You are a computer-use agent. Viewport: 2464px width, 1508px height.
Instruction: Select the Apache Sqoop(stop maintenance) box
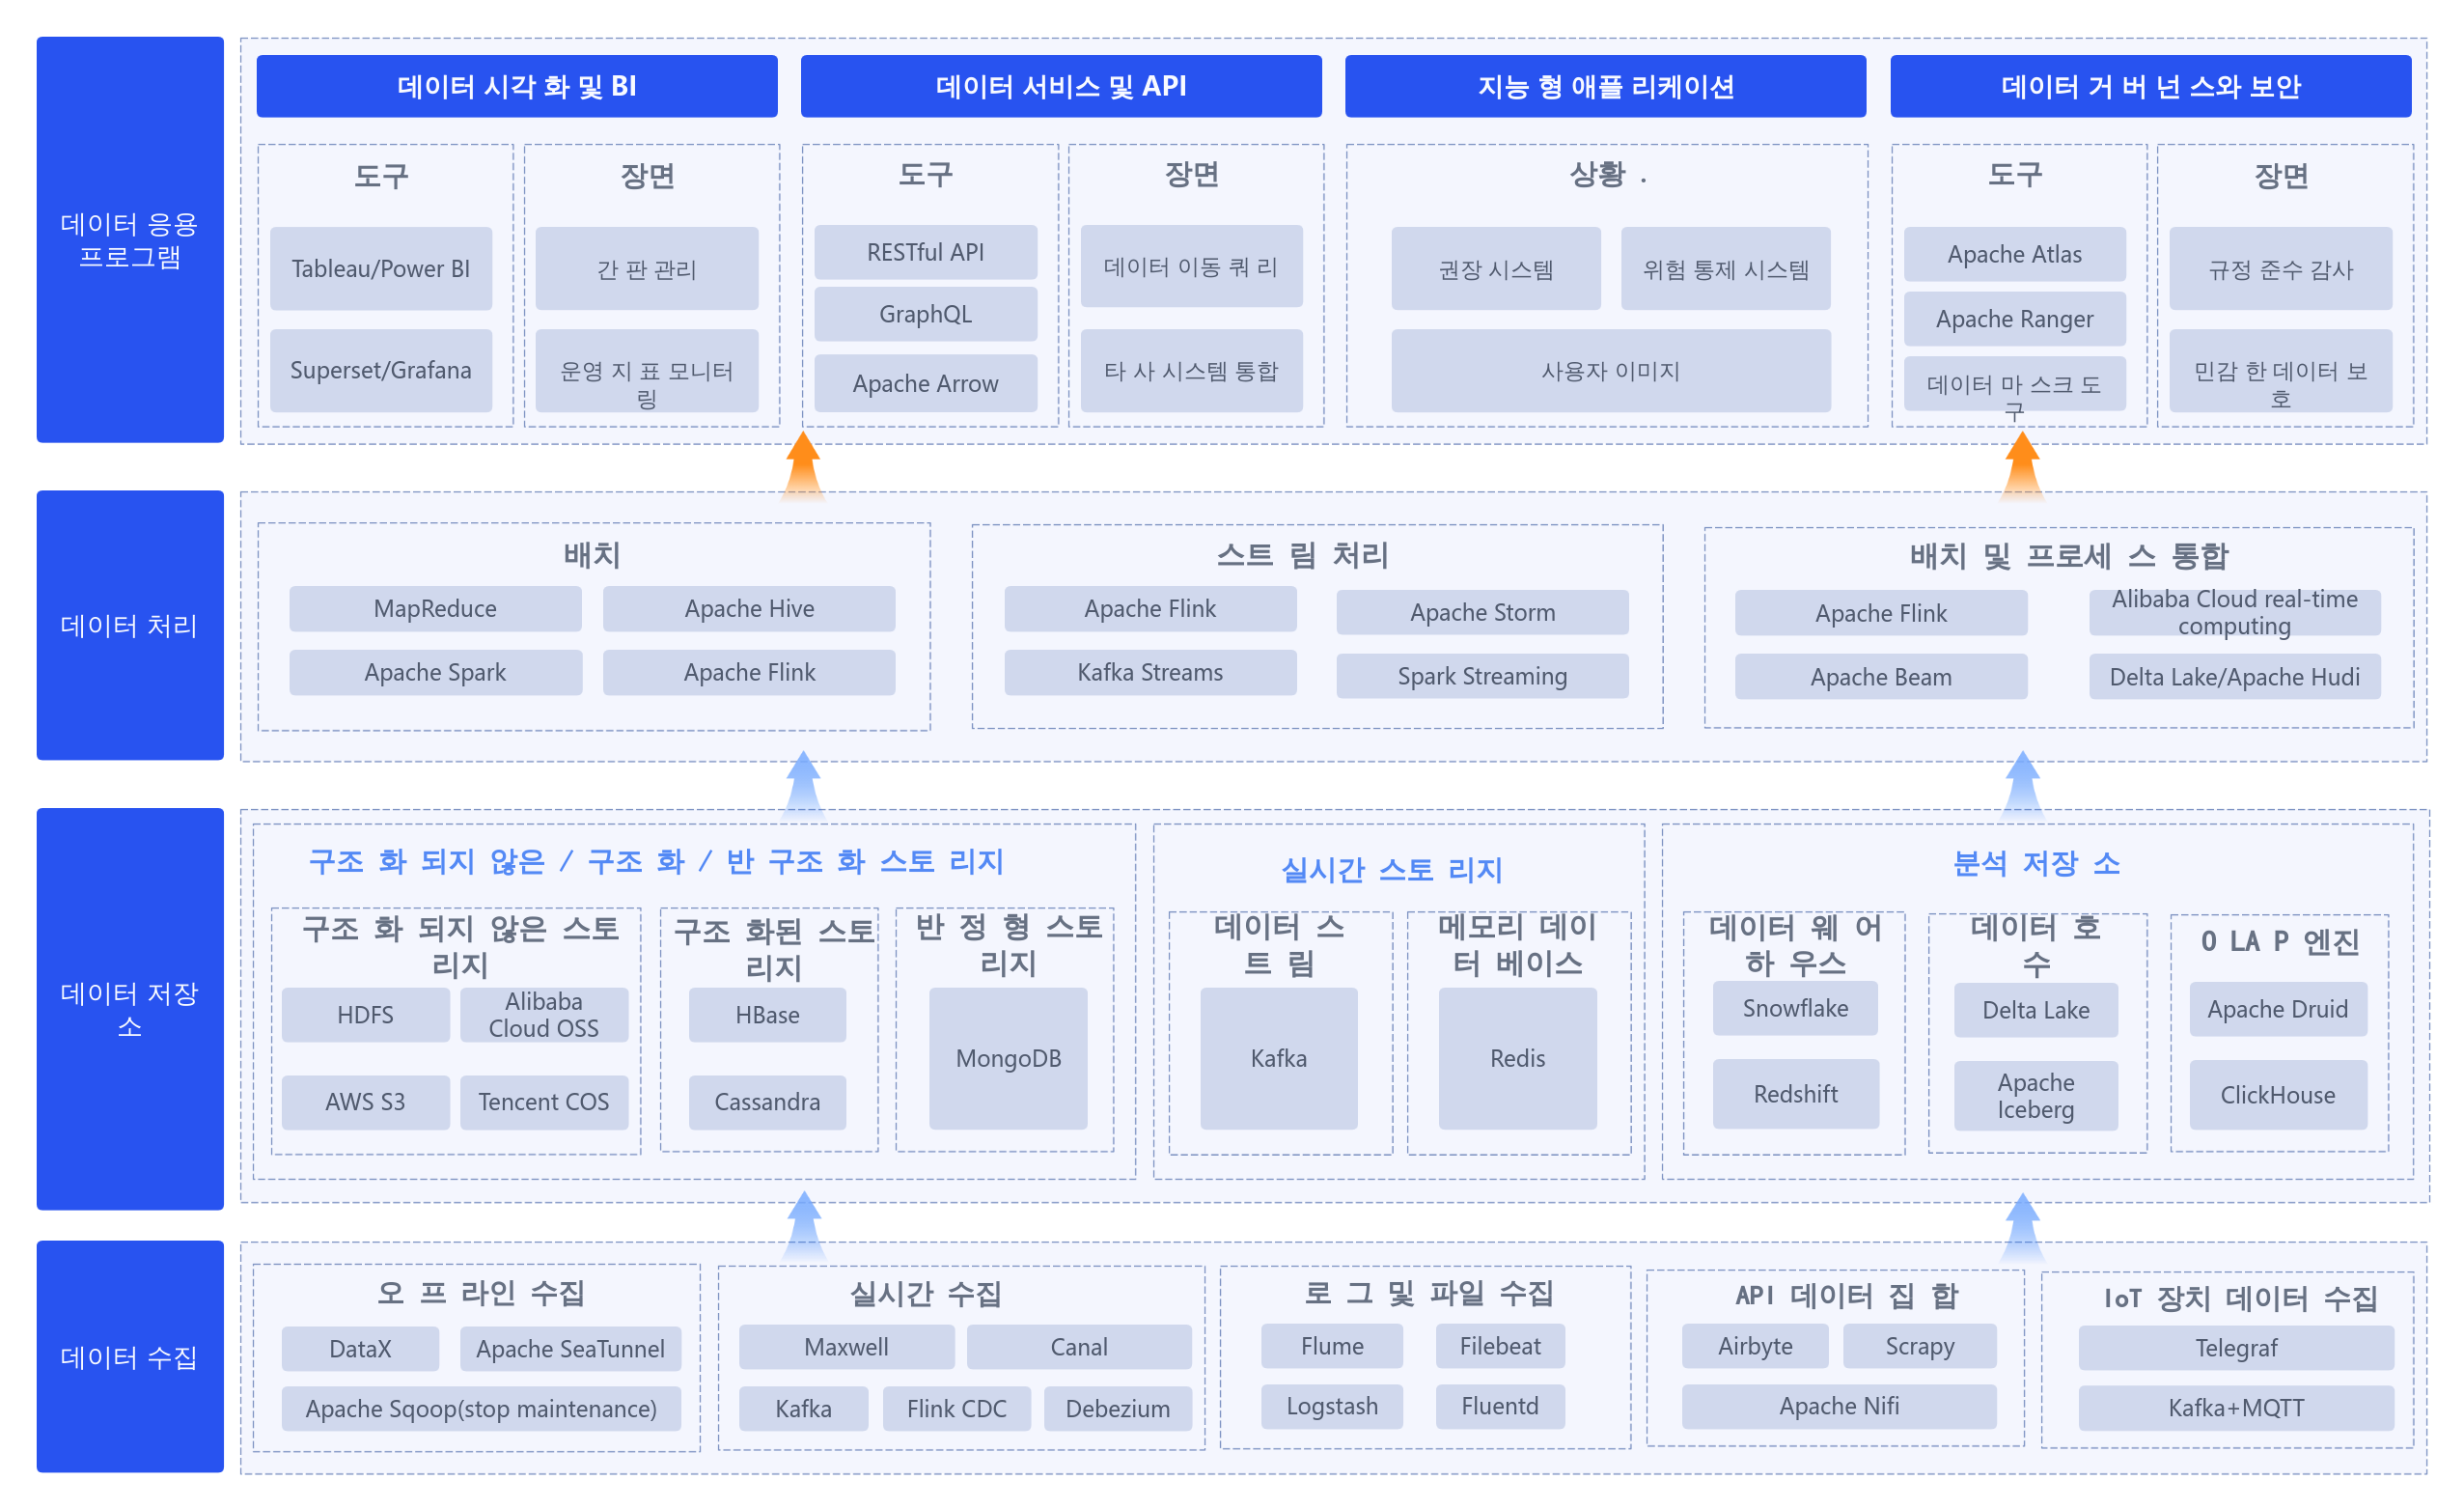[x=481, y=1408]
